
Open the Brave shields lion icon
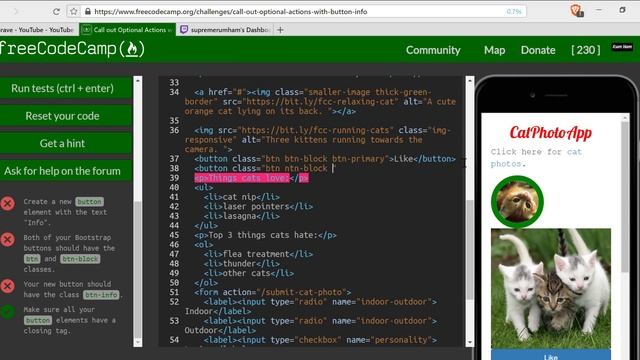(576, 10)
